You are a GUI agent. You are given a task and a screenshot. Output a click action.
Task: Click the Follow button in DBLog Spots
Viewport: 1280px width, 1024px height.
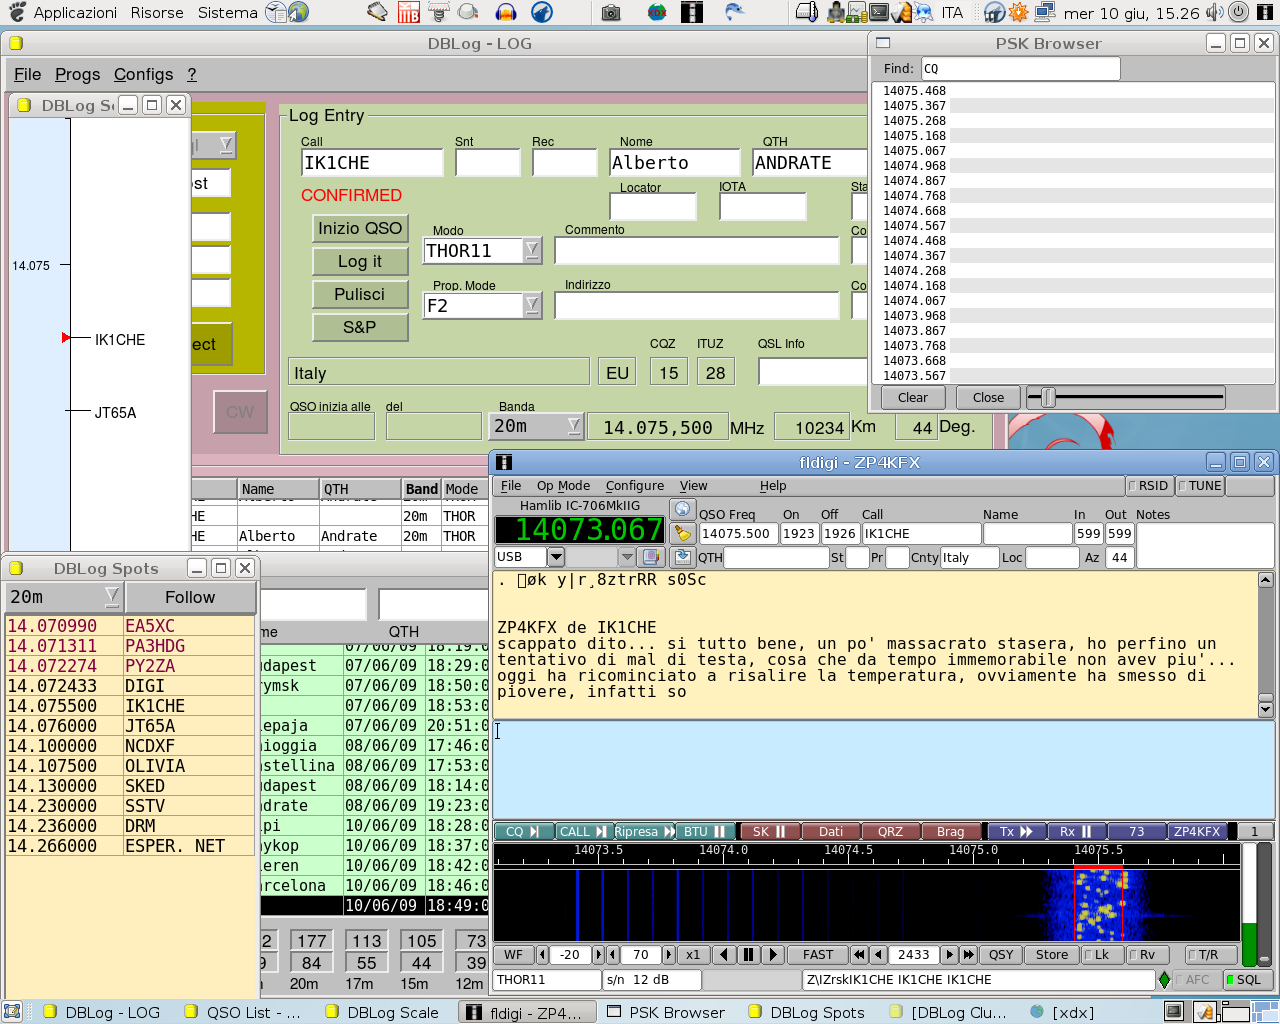(x=190, y=597)
